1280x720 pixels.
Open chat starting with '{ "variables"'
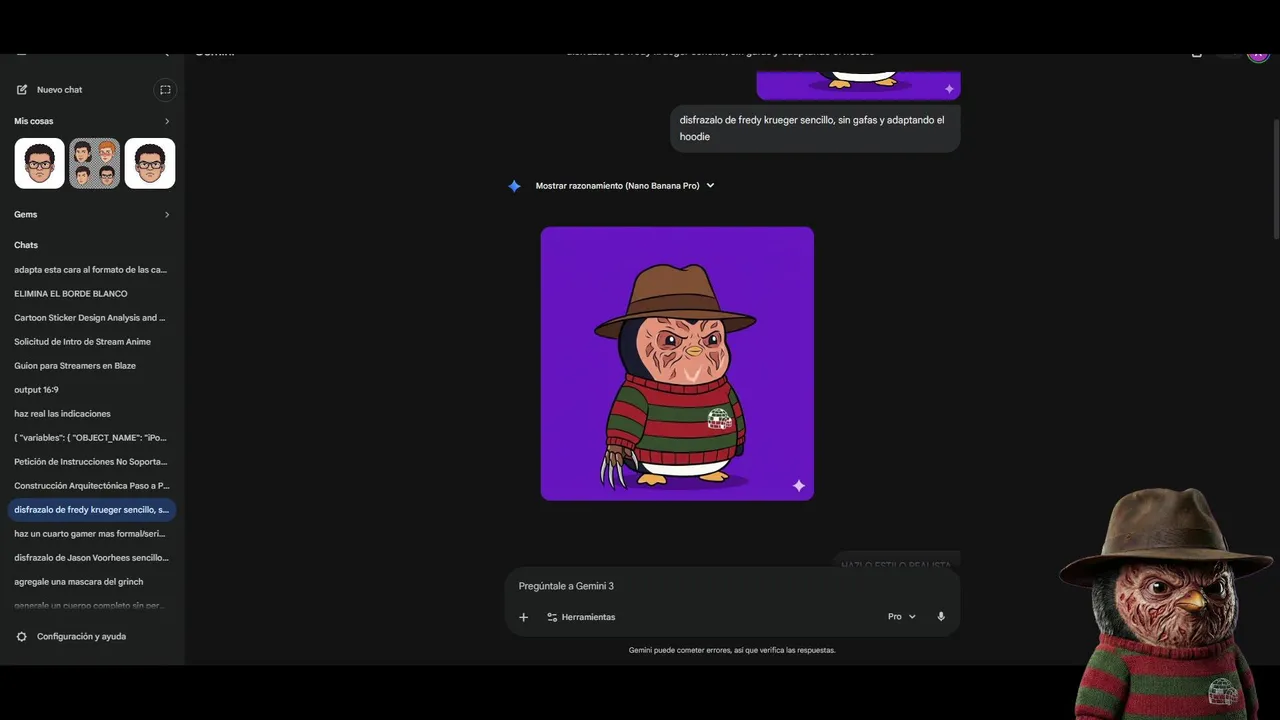click(91, 438)
